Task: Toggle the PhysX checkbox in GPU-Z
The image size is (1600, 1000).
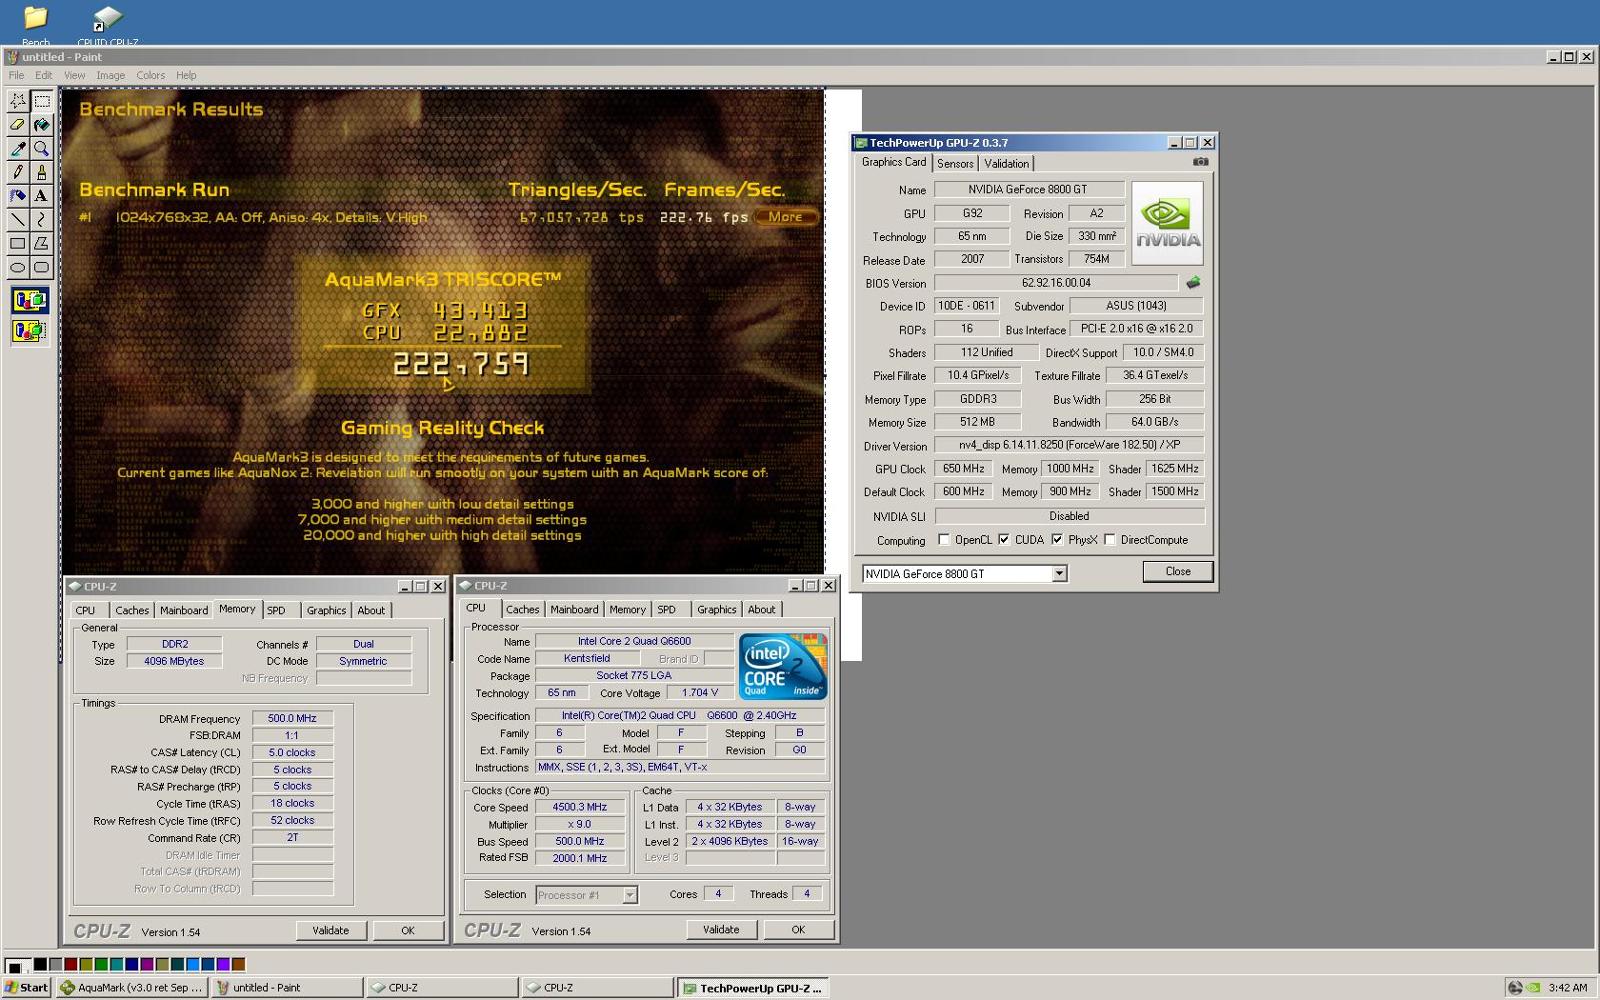Action: (1057, 540)
